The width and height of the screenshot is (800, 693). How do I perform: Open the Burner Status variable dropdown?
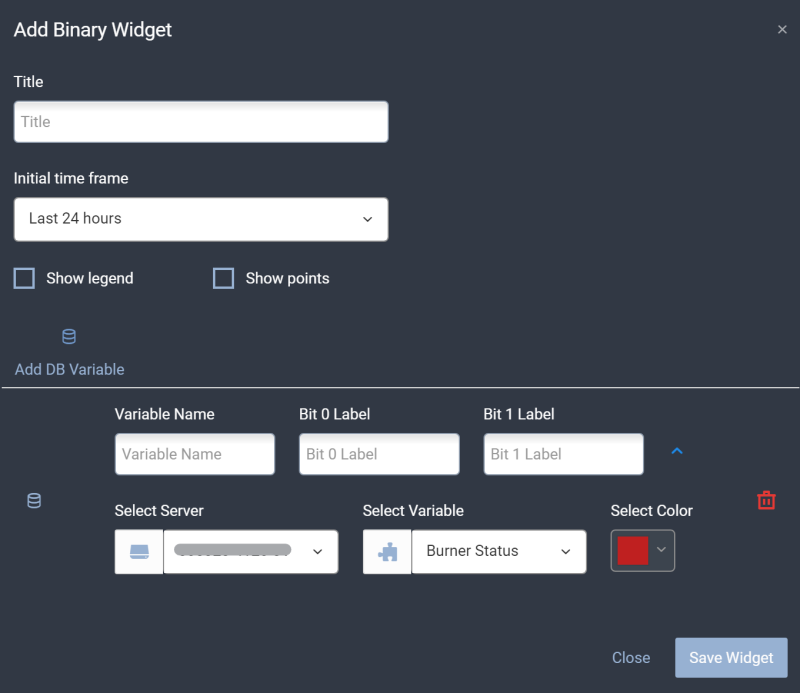[x=499, y=551]
